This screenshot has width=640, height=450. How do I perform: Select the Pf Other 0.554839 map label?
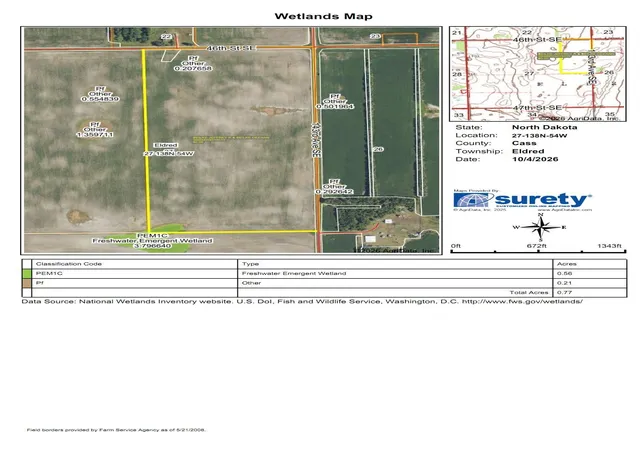pyautogui.click(x=100, y=94)
